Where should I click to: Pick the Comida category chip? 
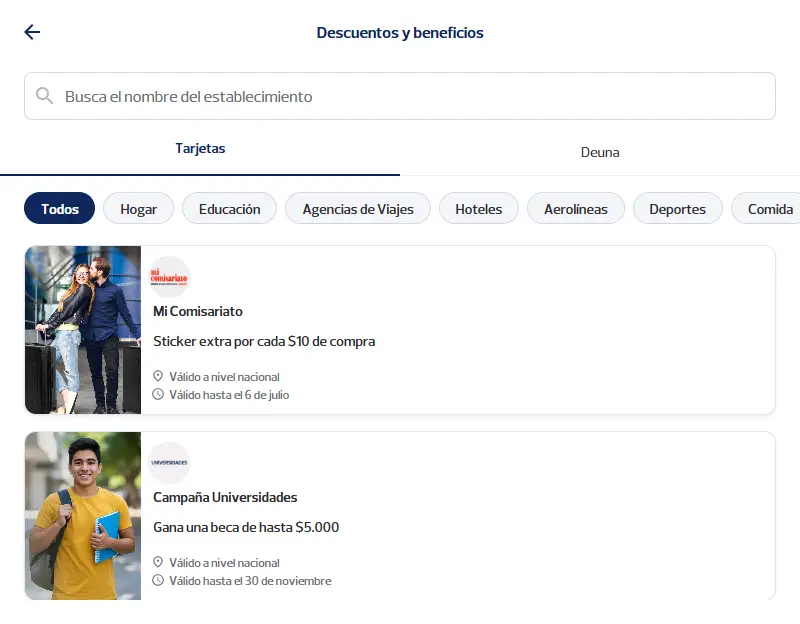point(768,208)
